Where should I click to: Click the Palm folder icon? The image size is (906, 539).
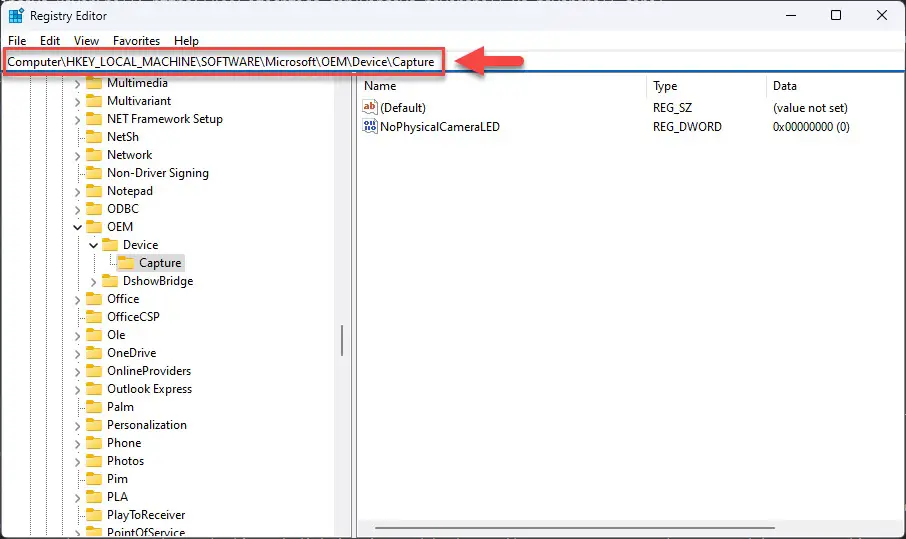click(x=94, y=407)
